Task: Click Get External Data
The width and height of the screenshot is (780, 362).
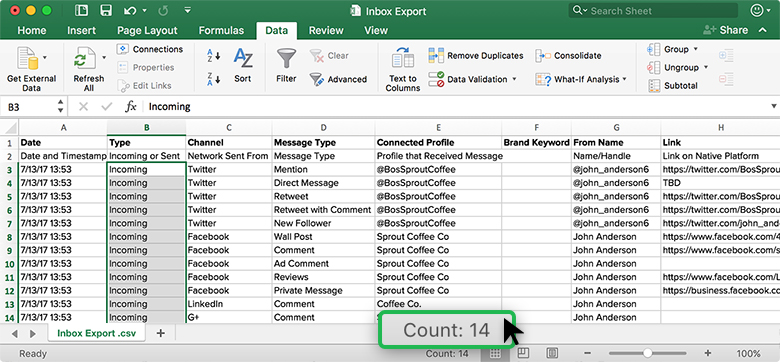Action: pos(31,70)
